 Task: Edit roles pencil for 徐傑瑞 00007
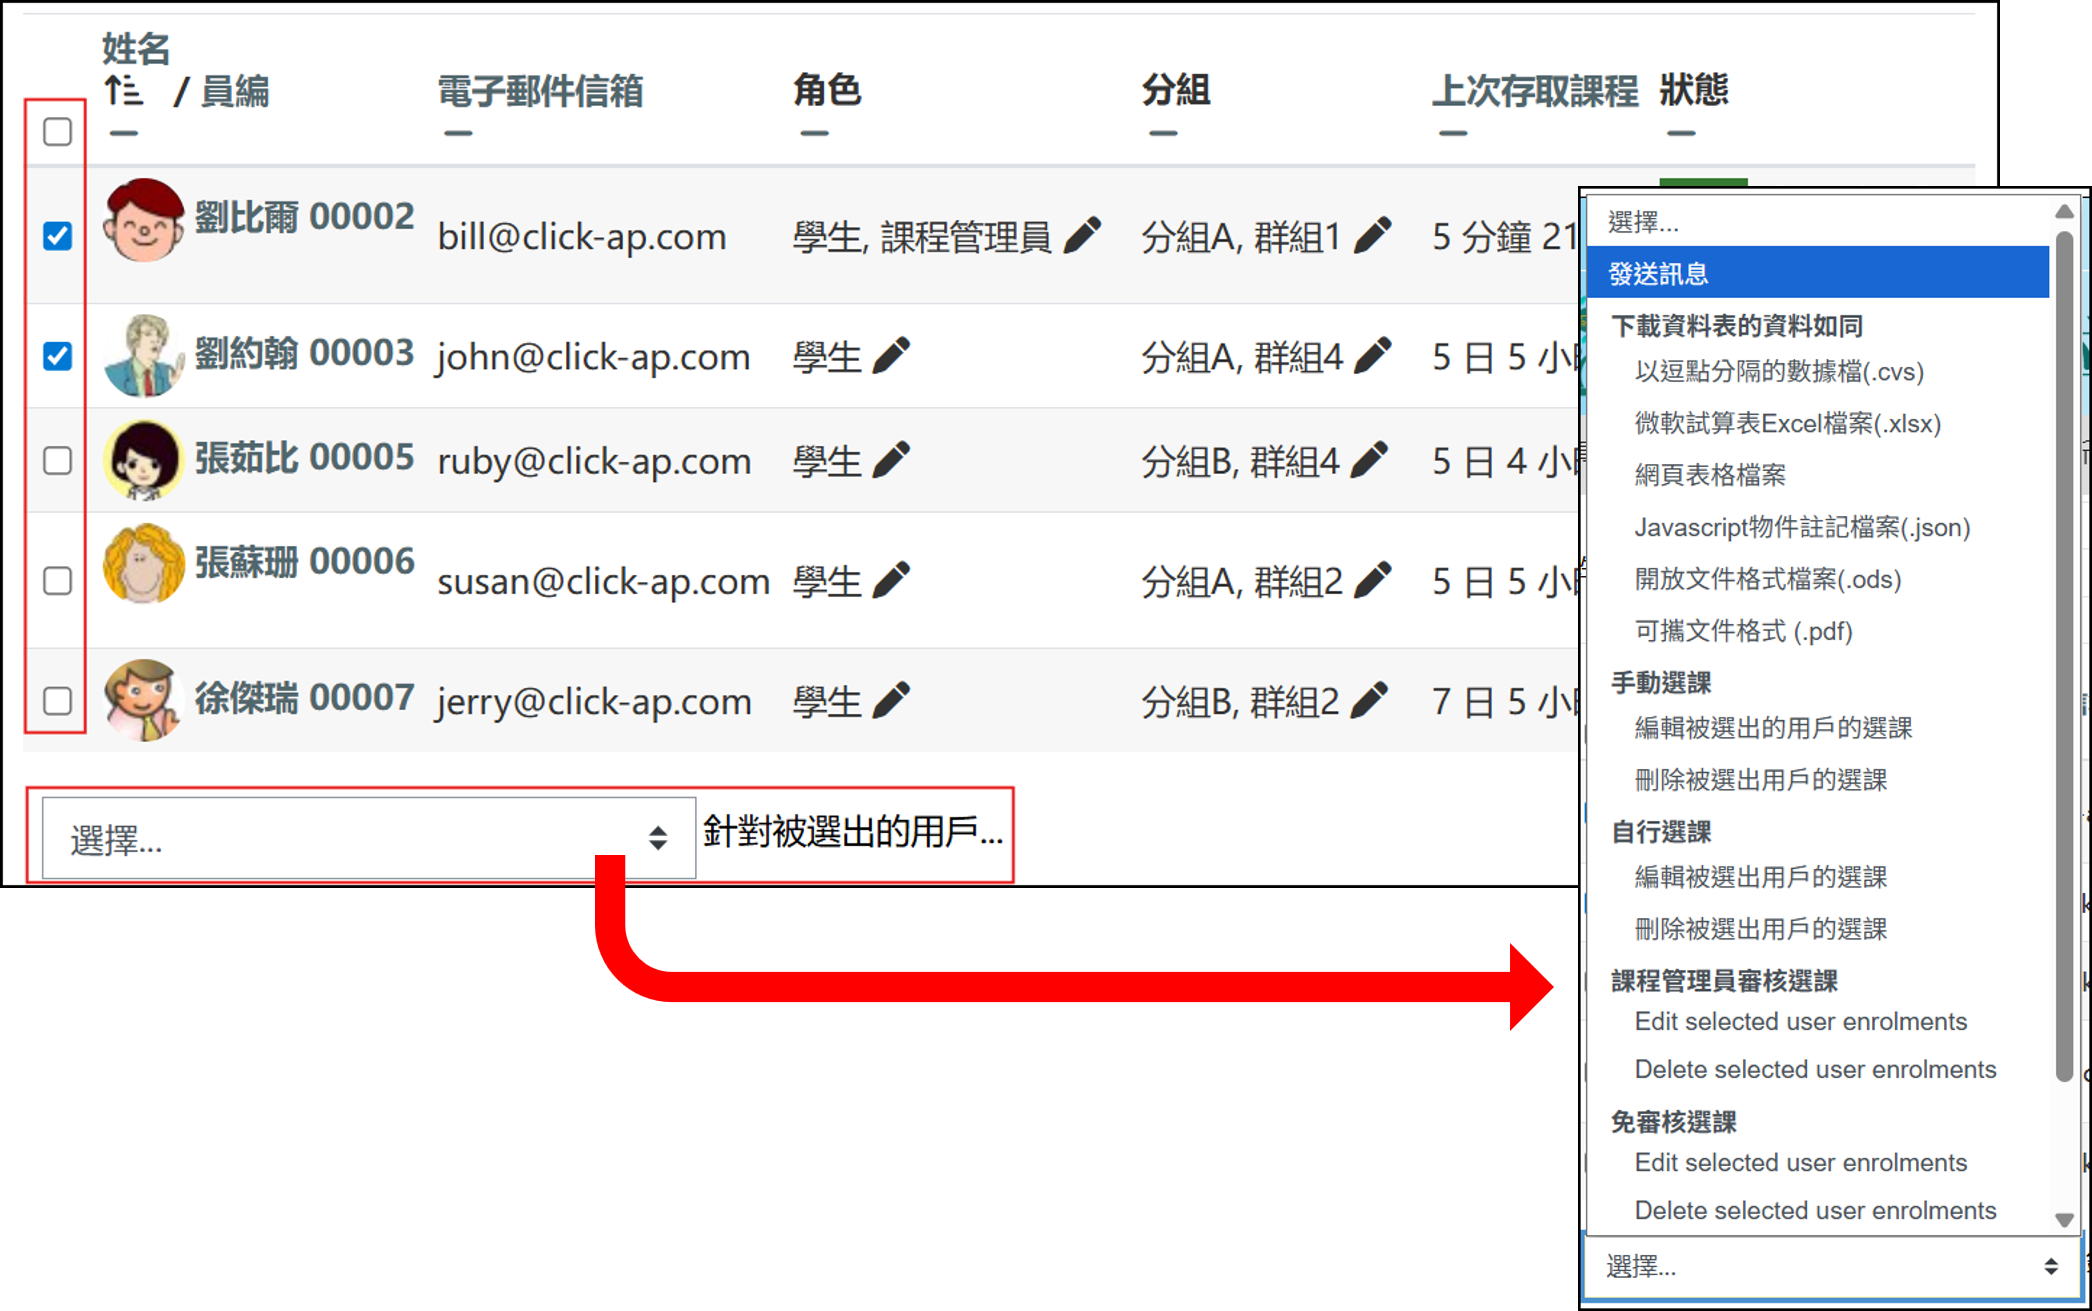[x=892, y=700]
